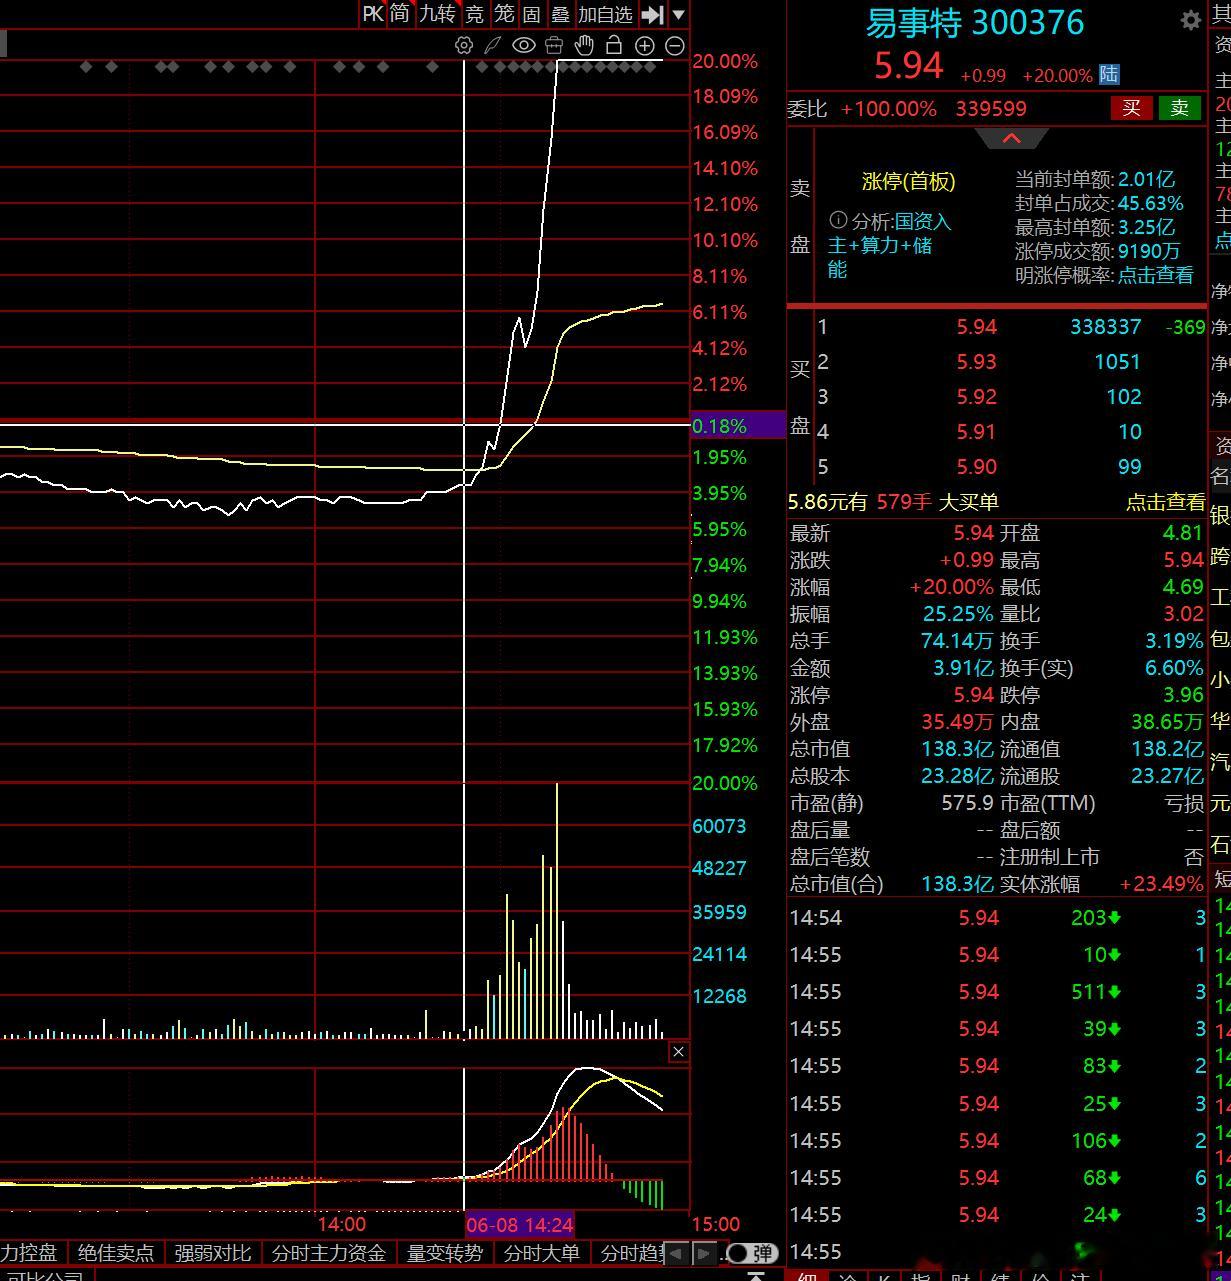Click the indicator tabs right-arrow
Image resolution: width=1231 pixels, height=1281 pixels.
[x=704, y=1253]
